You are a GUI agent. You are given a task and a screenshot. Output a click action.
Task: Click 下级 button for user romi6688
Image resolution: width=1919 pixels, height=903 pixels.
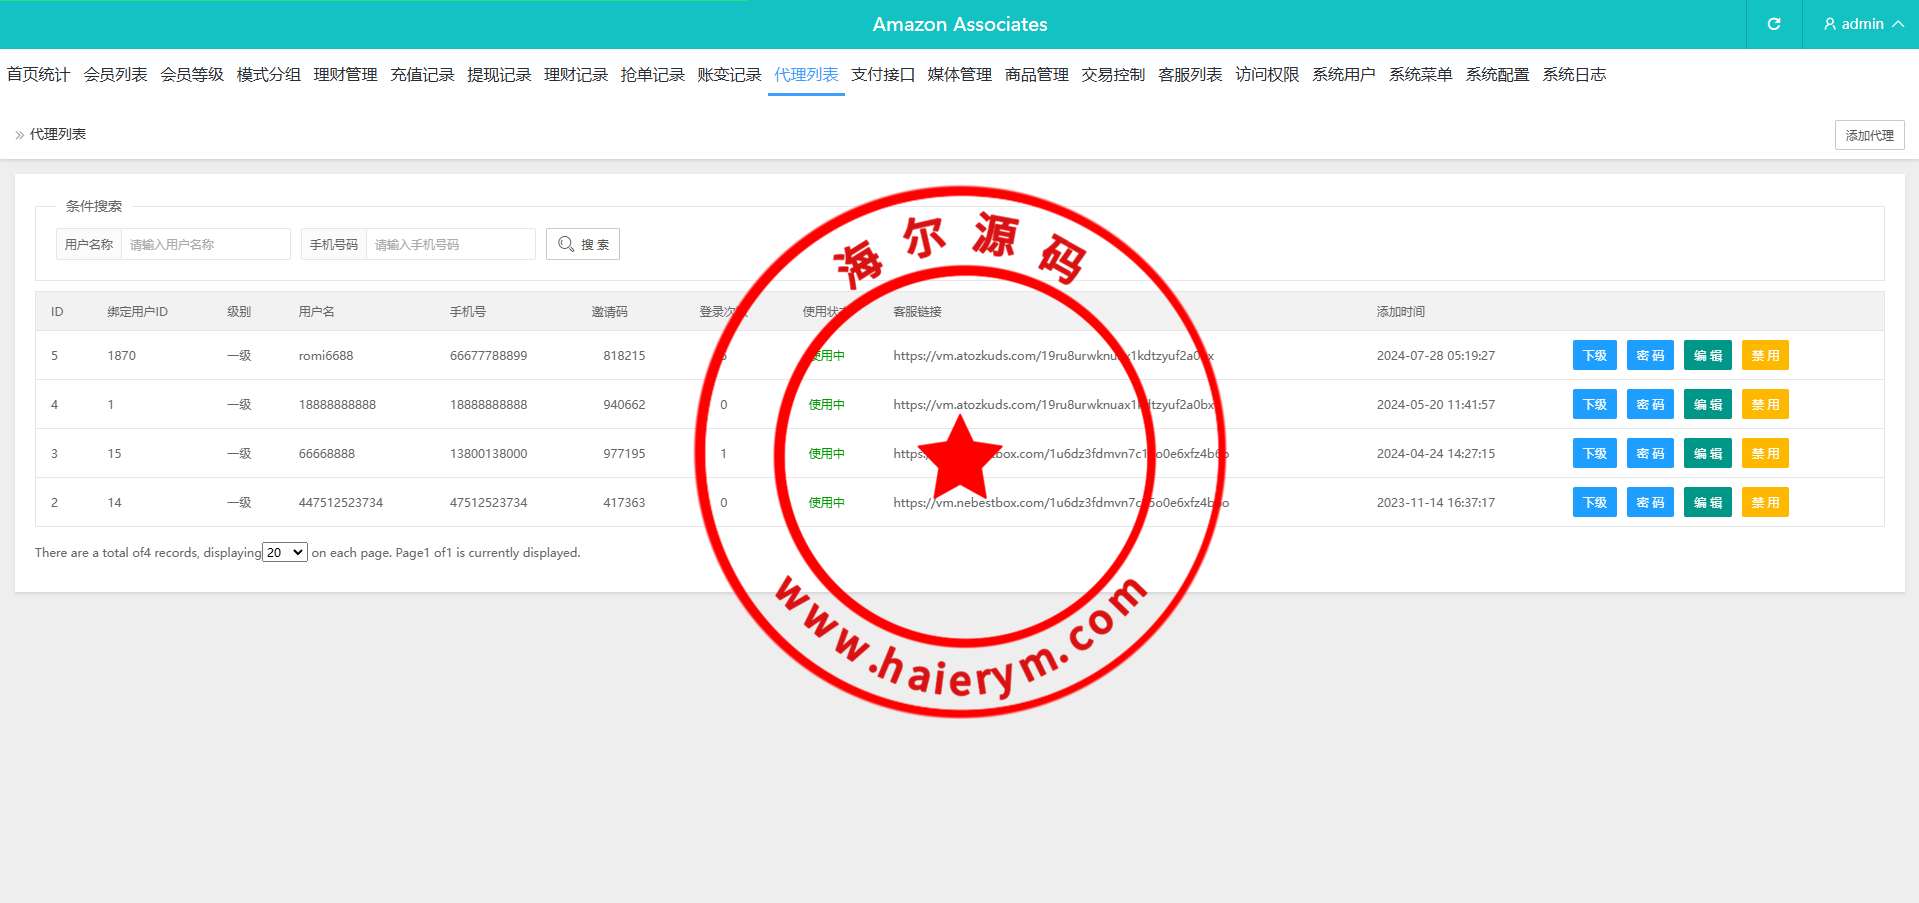click(x=1594, y=356)
